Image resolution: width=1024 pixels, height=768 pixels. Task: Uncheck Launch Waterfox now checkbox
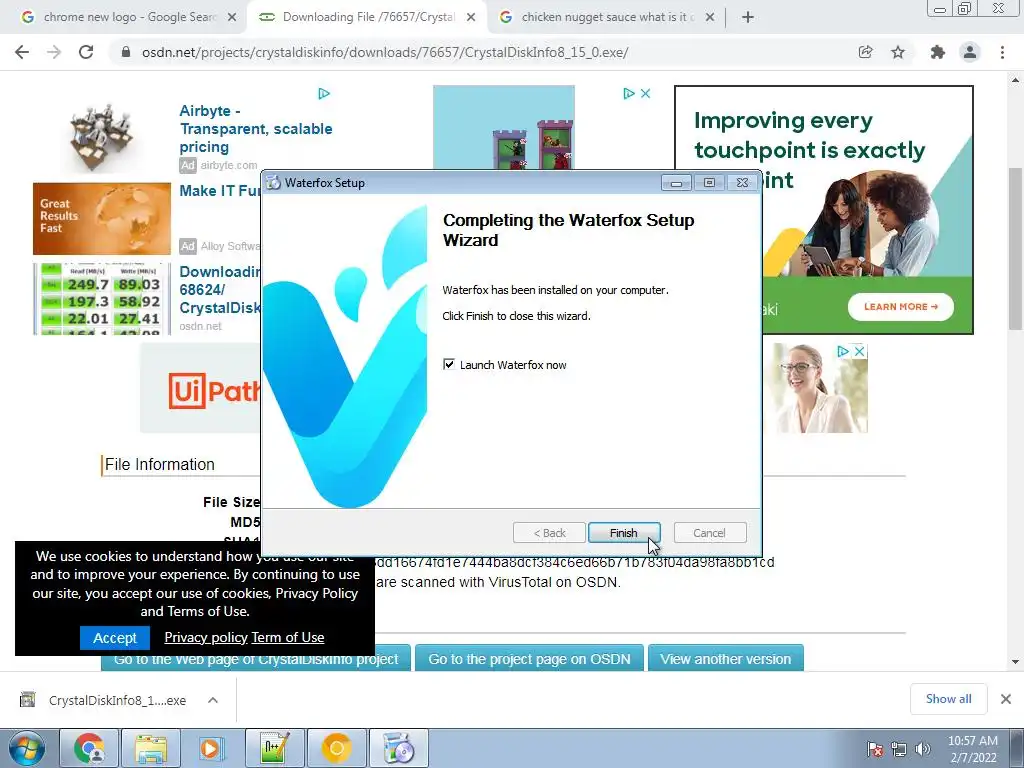(x=449, y=364)
